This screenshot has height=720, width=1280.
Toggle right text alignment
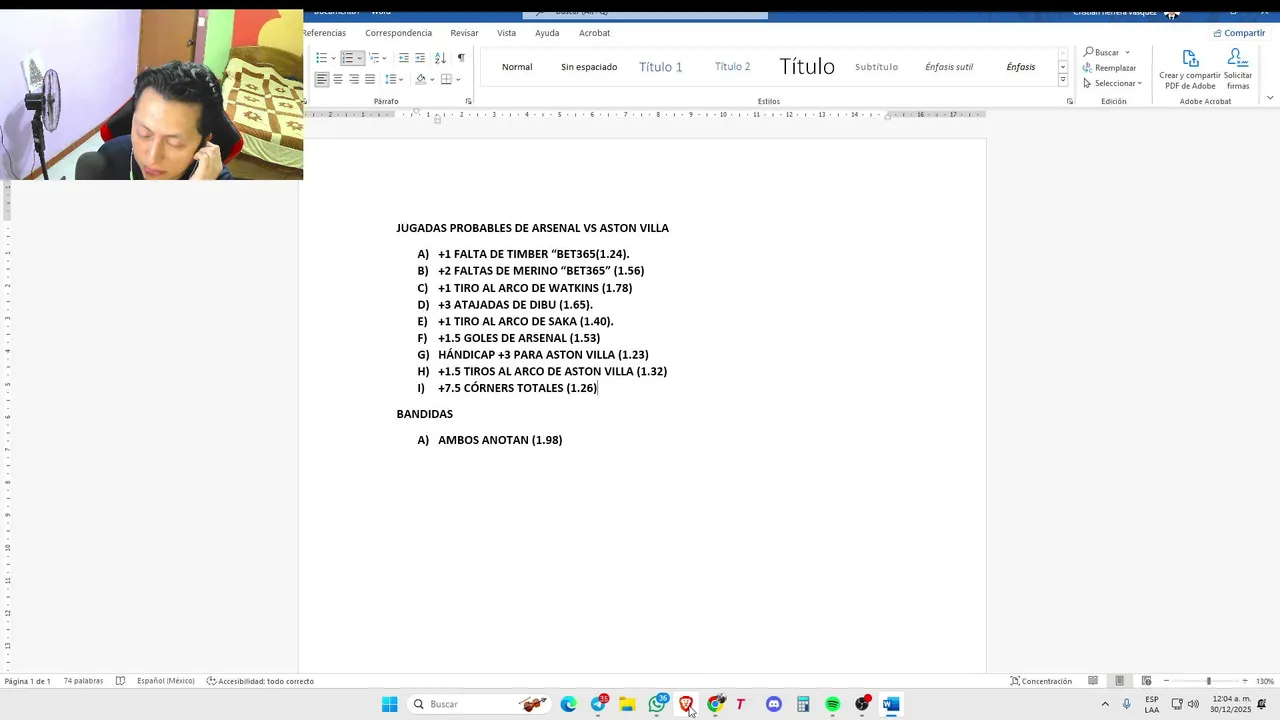(354, 79)
